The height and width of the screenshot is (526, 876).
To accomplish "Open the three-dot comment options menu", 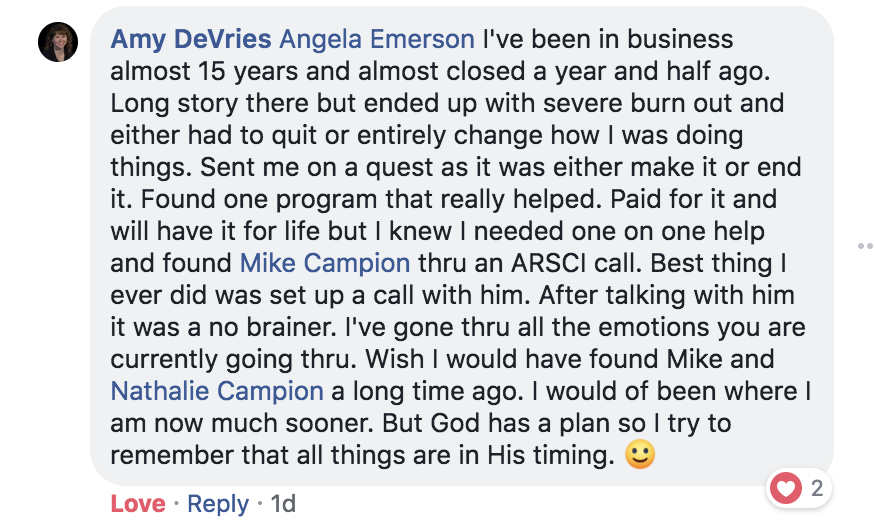I will 866,246.
